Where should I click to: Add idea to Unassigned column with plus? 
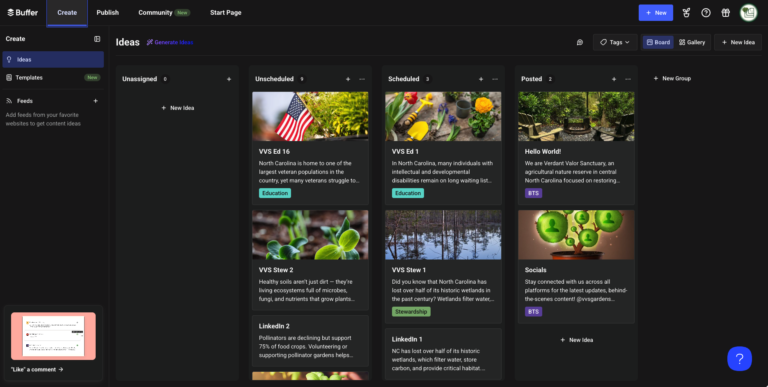pos(229,79)
